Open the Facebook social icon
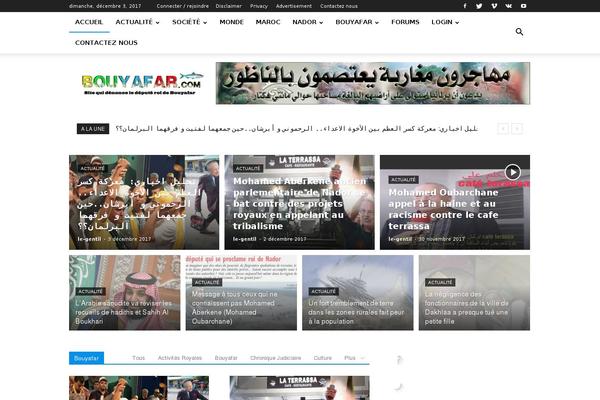Screen dimensions: 600x400 tap(465, 6)
